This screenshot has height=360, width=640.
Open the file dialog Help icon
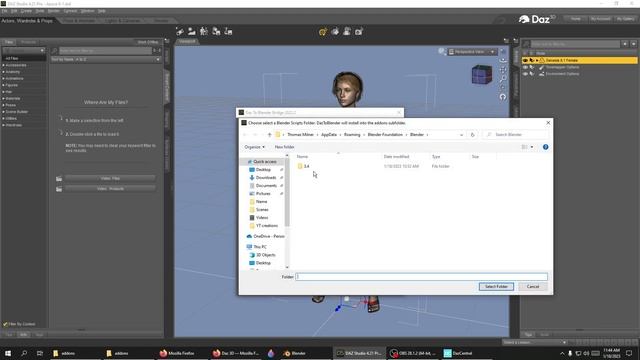[x=545, y=147]
